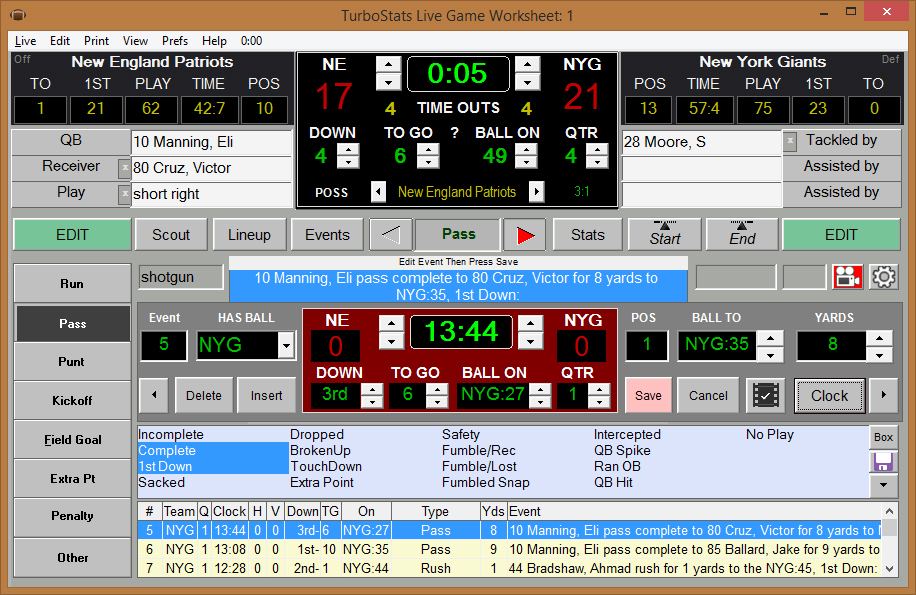Select event row 6 pass to Ballard, Jake
The image size is (916, 595).
coord(509,549)
